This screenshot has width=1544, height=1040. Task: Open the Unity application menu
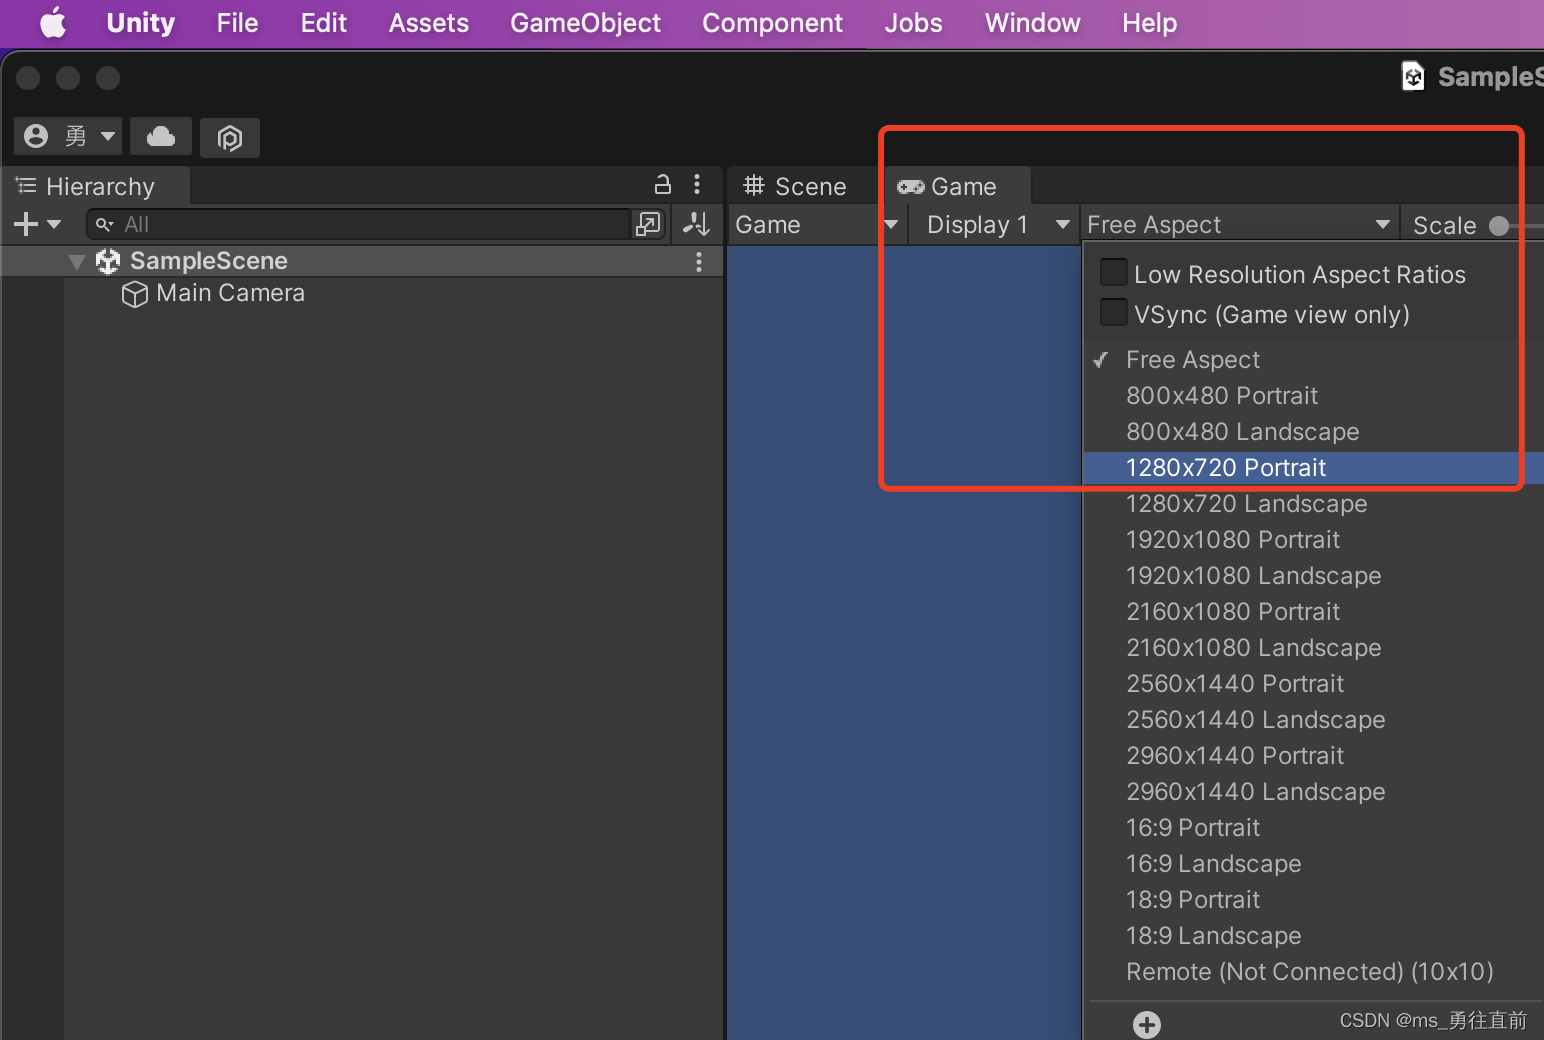(140, 22)
